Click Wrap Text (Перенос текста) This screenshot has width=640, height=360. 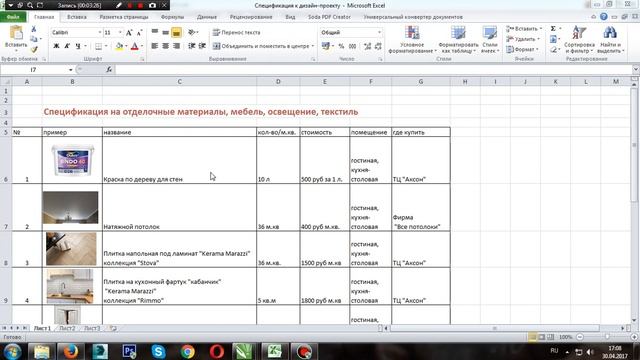[237, 32]
